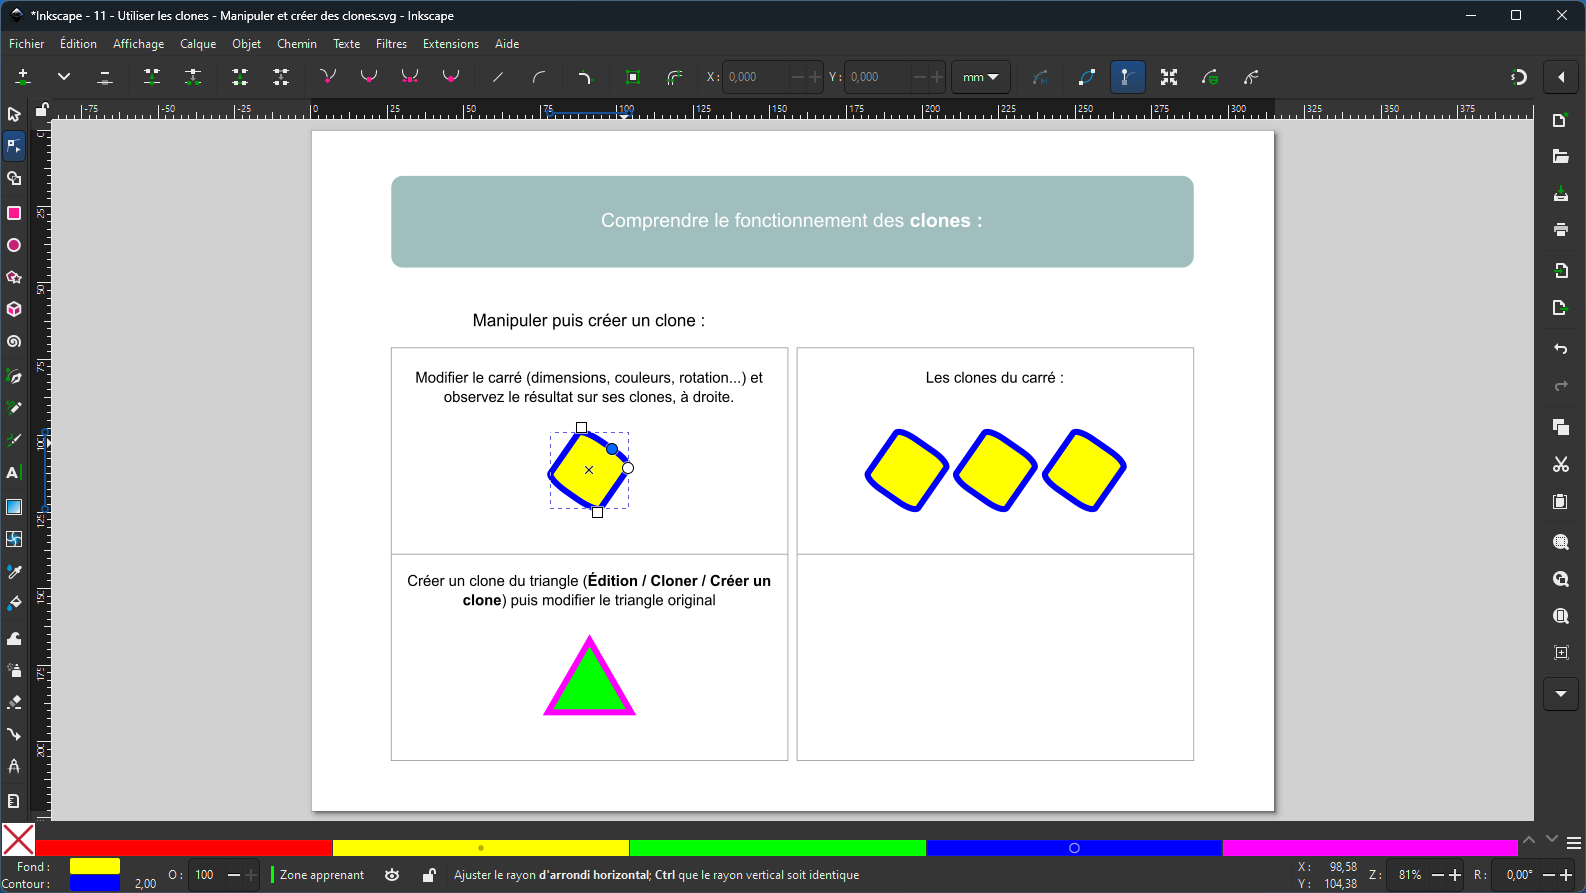Expand the commands bar overflow arrow
The height and width of the screenshot is (893, 1586).
[1561, 694]
